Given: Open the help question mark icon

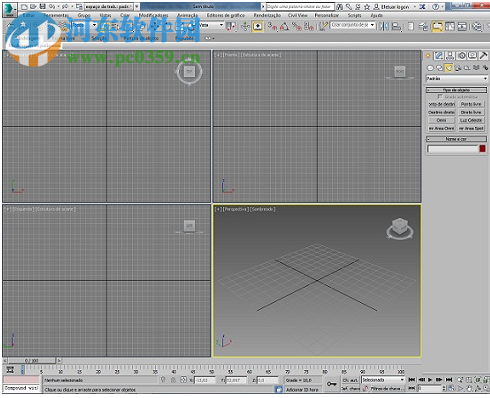Looking at the screenshot, I should coord(436,7).
